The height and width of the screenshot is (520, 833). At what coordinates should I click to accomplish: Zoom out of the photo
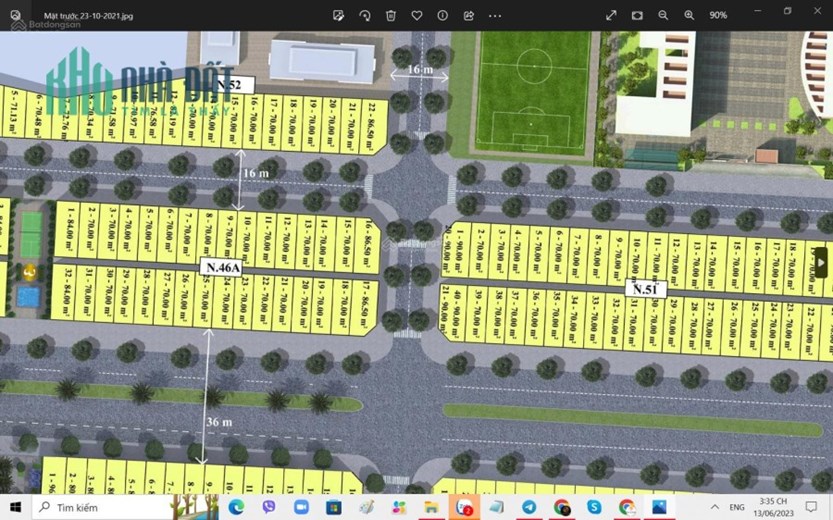pos(663,15)
